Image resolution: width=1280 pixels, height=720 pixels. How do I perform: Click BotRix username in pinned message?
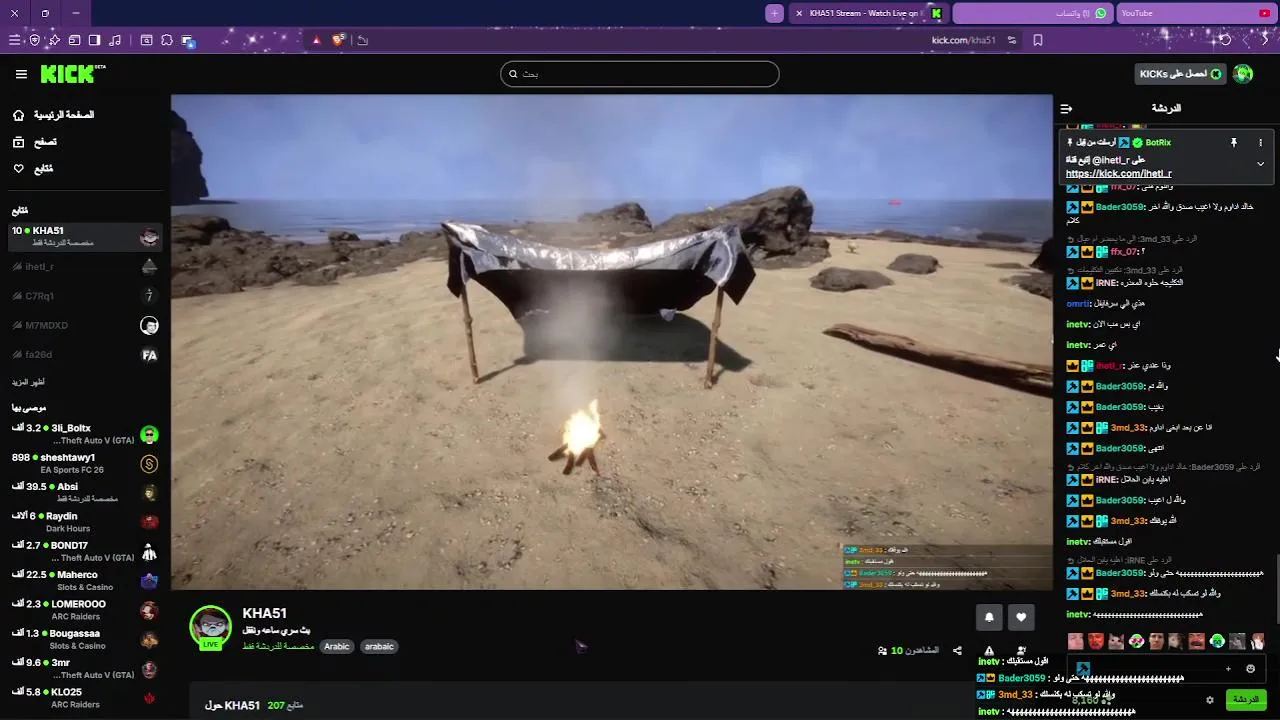[x=1158, y=143]
